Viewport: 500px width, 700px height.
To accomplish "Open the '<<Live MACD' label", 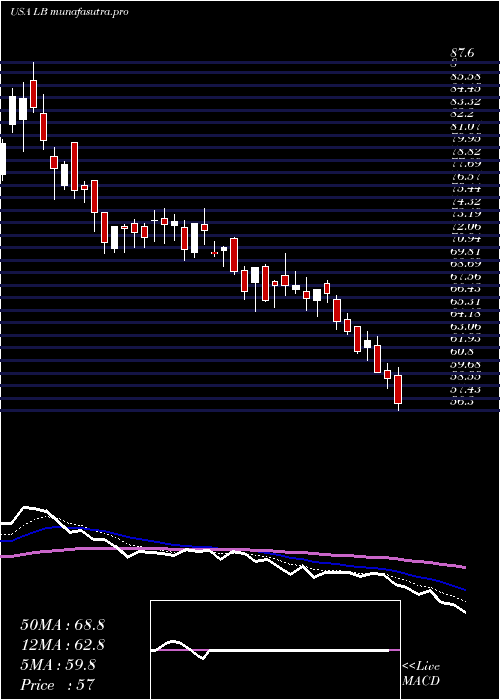I will tap(421, 674).
